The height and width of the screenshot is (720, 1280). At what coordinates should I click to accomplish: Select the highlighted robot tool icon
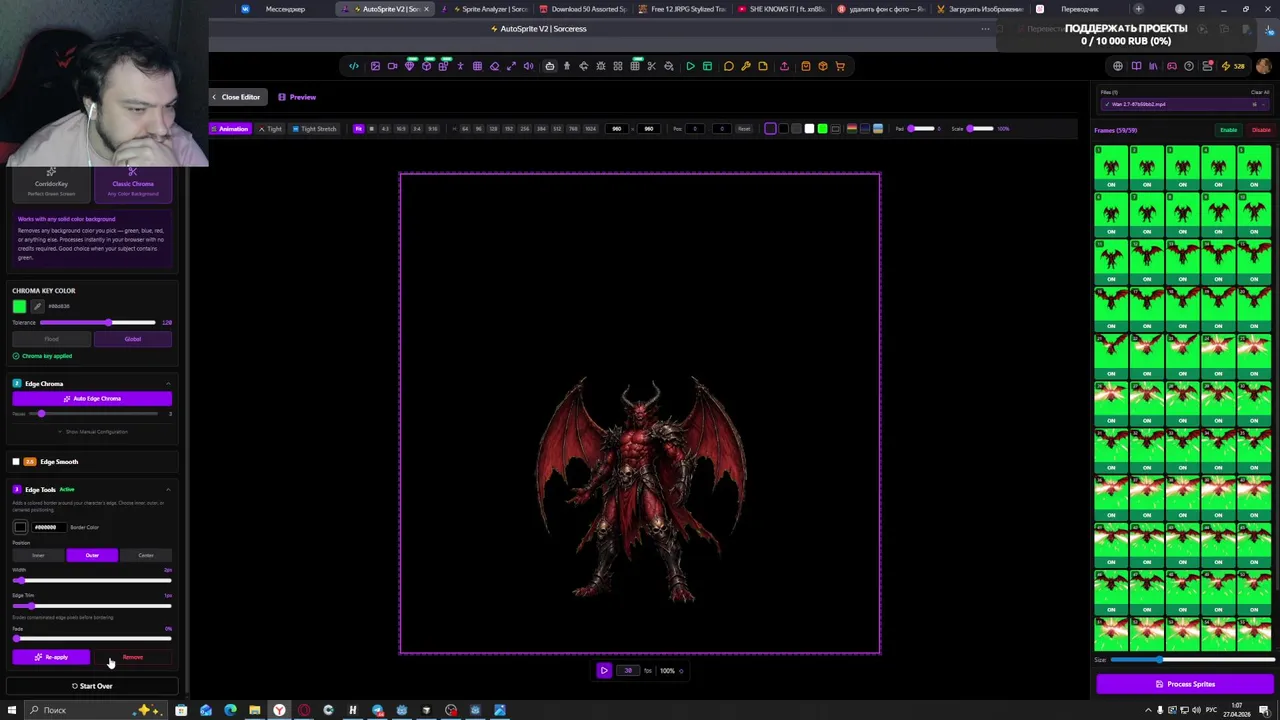pos(549,66)
